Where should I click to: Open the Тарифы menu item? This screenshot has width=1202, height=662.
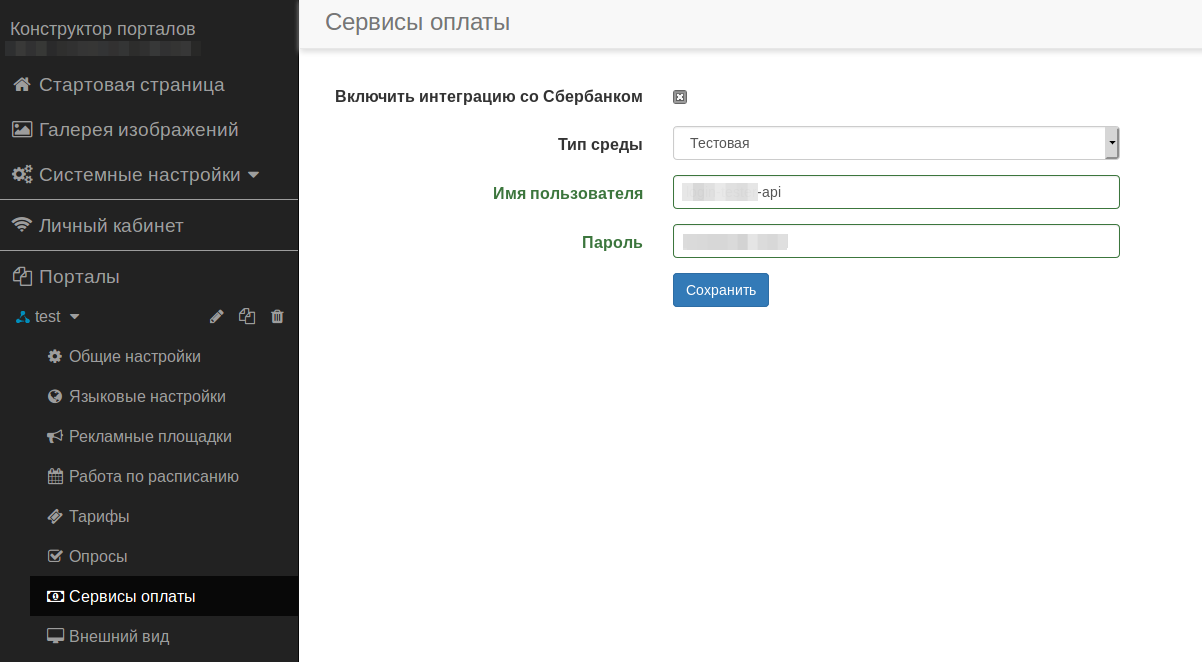tap(99, 517)
